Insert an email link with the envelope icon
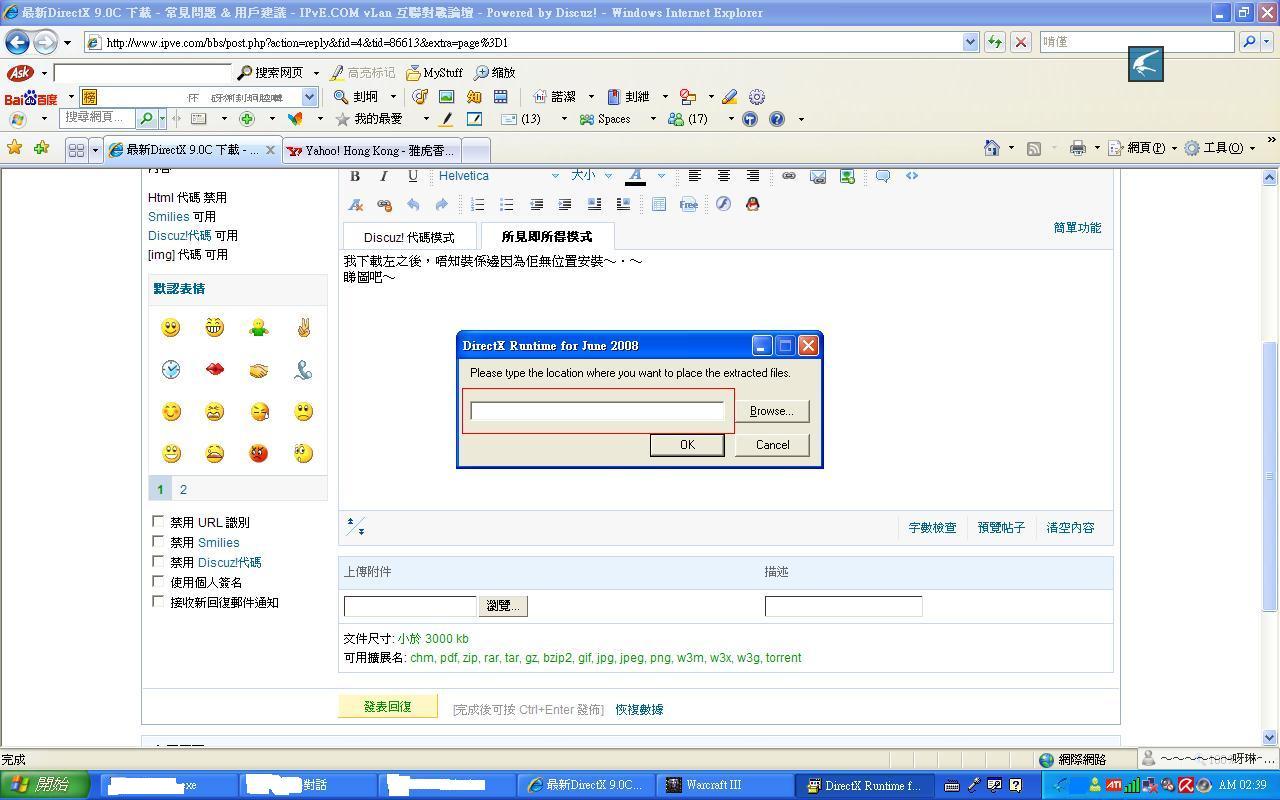1280x800 pixels. (x=817, y=176)
